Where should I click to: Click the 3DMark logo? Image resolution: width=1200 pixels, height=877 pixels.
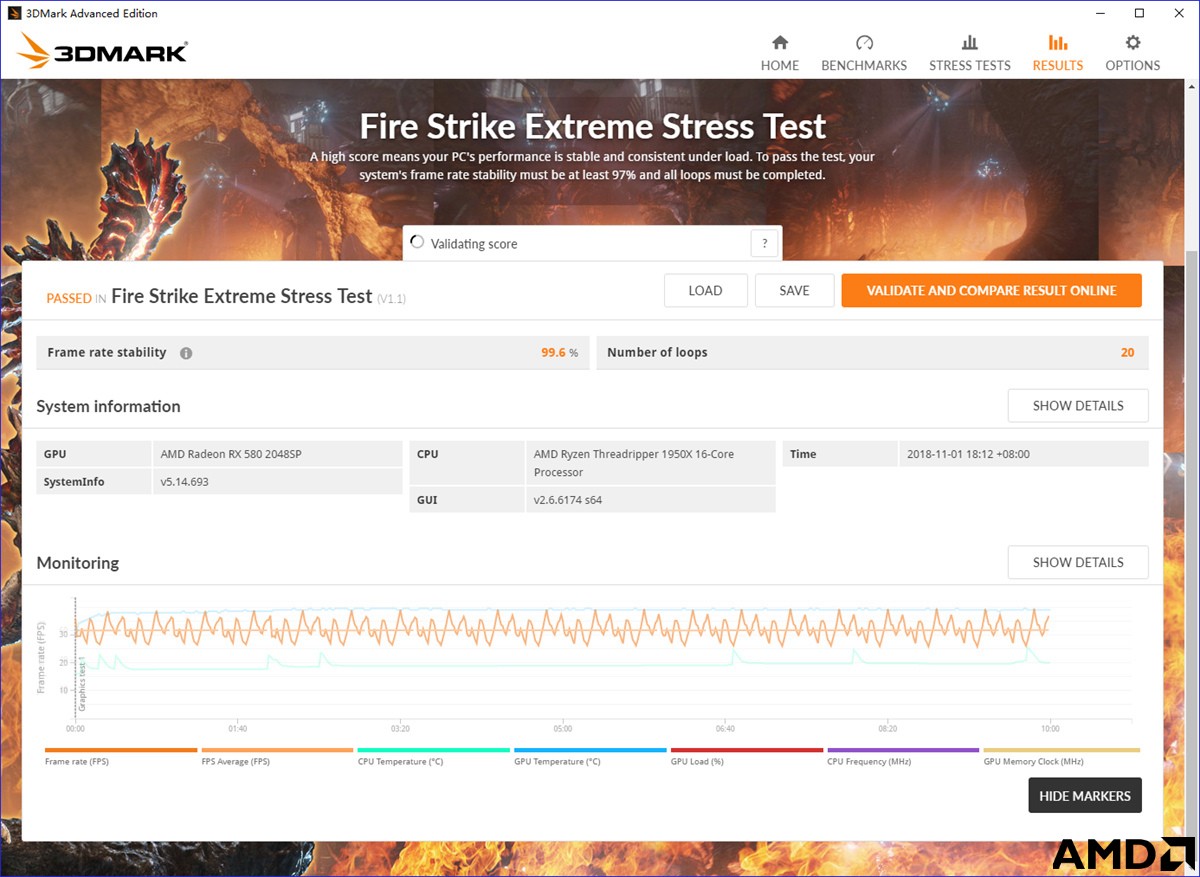[102, 52]
